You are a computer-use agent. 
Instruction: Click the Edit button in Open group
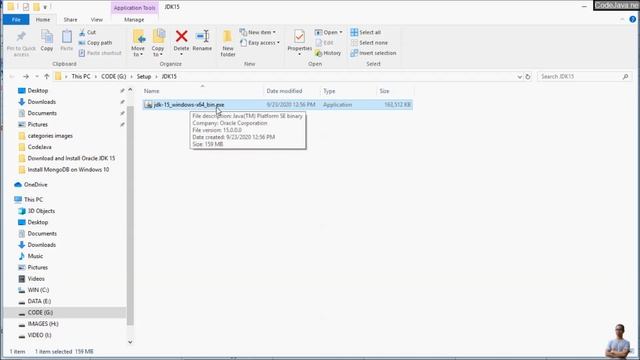tap(324, 42)
